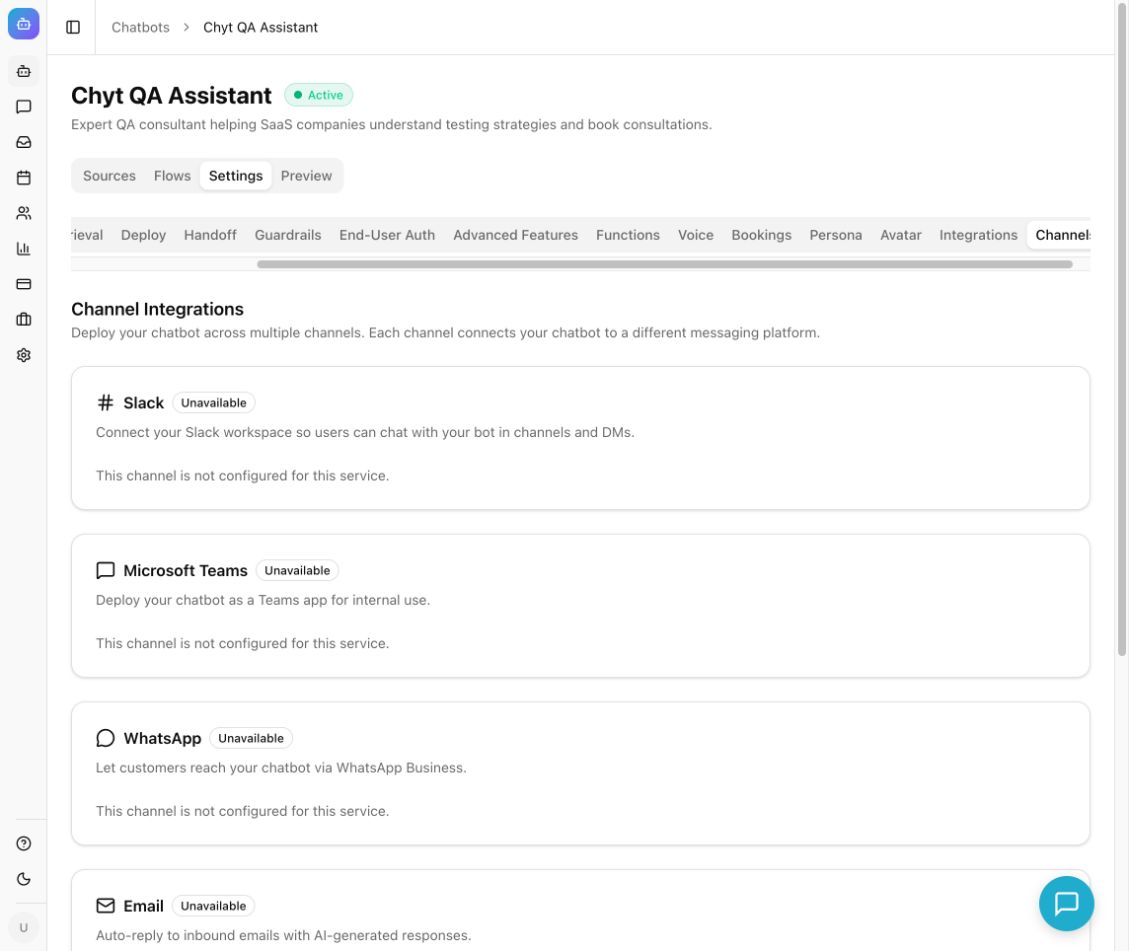Switch to the Preview tab
Screen dimensions: 1129x951
306,176
